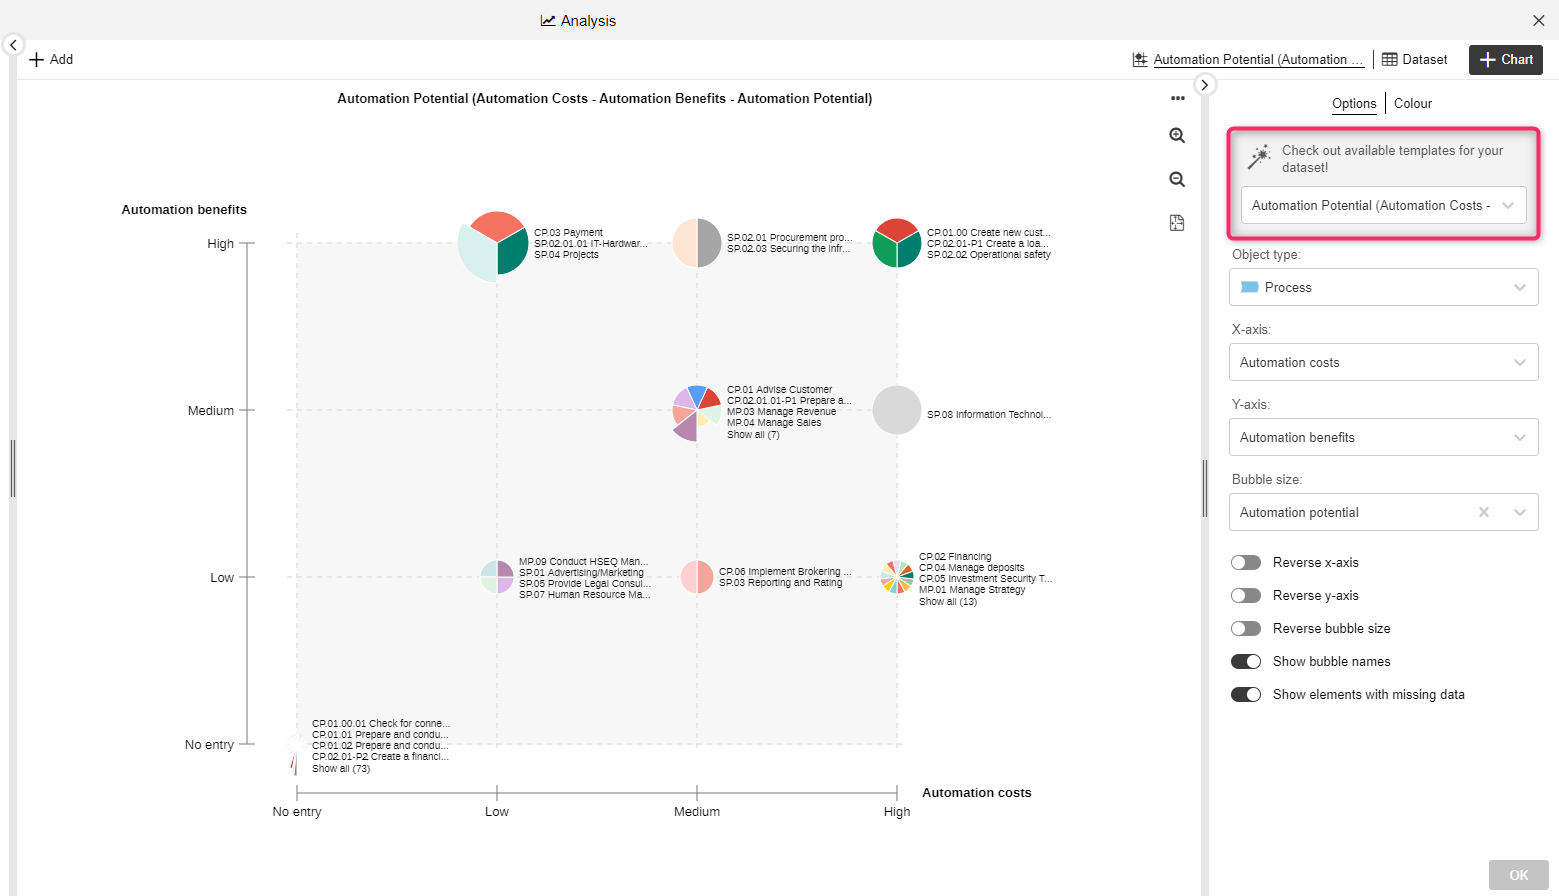Switch to the Colour tab
The image size is (1559, 896).
pos(1412,103)
